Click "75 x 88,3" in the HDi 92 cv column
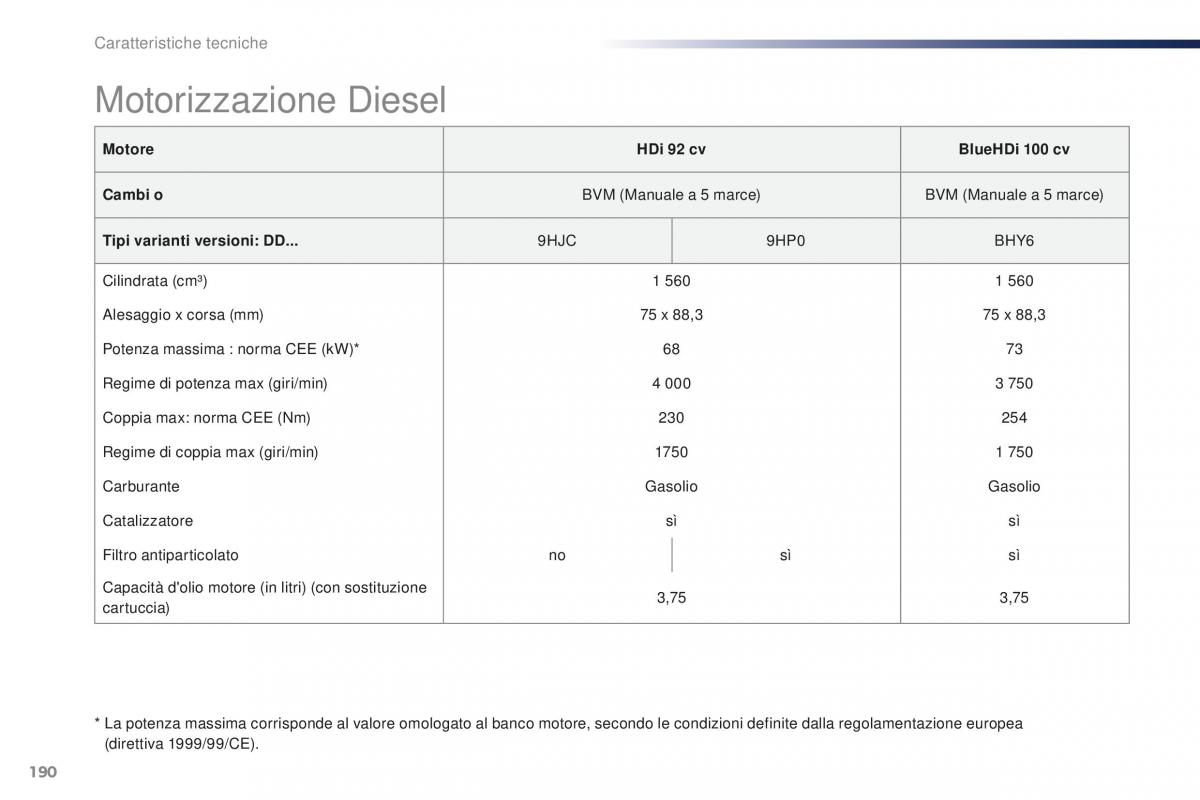This screenshot has width=1200, height=800. click(x=671, y=315)
